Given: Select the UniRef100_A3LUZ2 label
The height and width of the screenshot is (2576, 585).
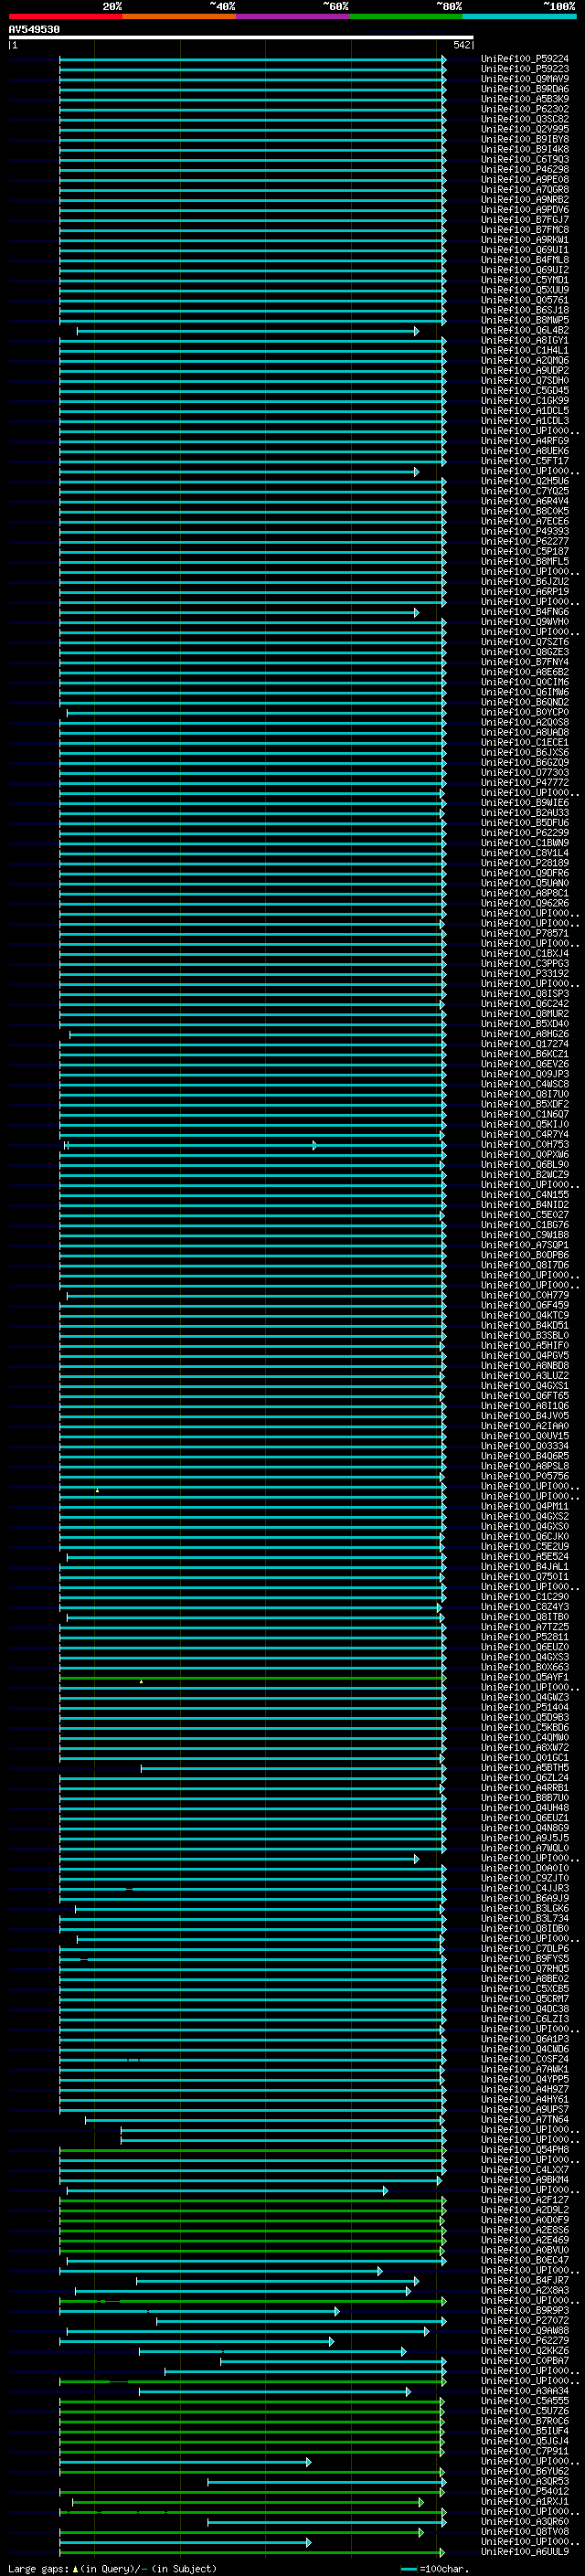Looking at the screenshot, I should point(525,1376).
